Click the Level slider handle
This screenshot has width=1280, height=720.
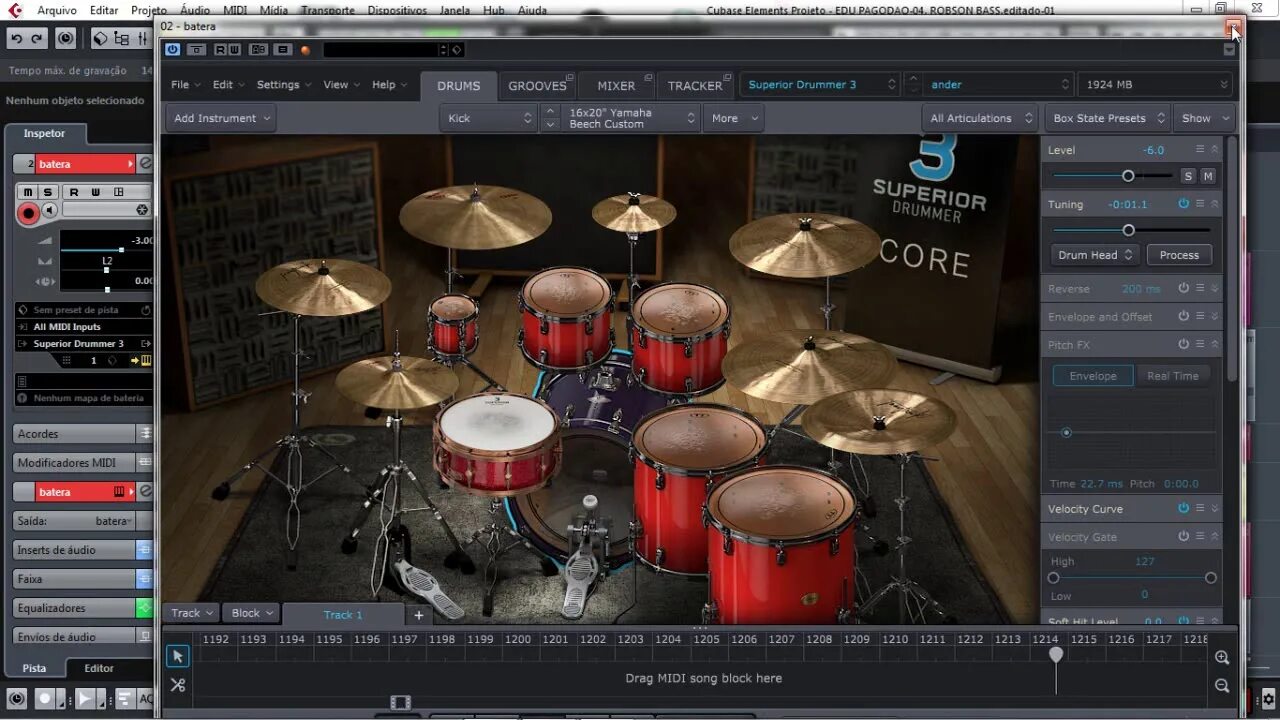(x=1128, y=176)
